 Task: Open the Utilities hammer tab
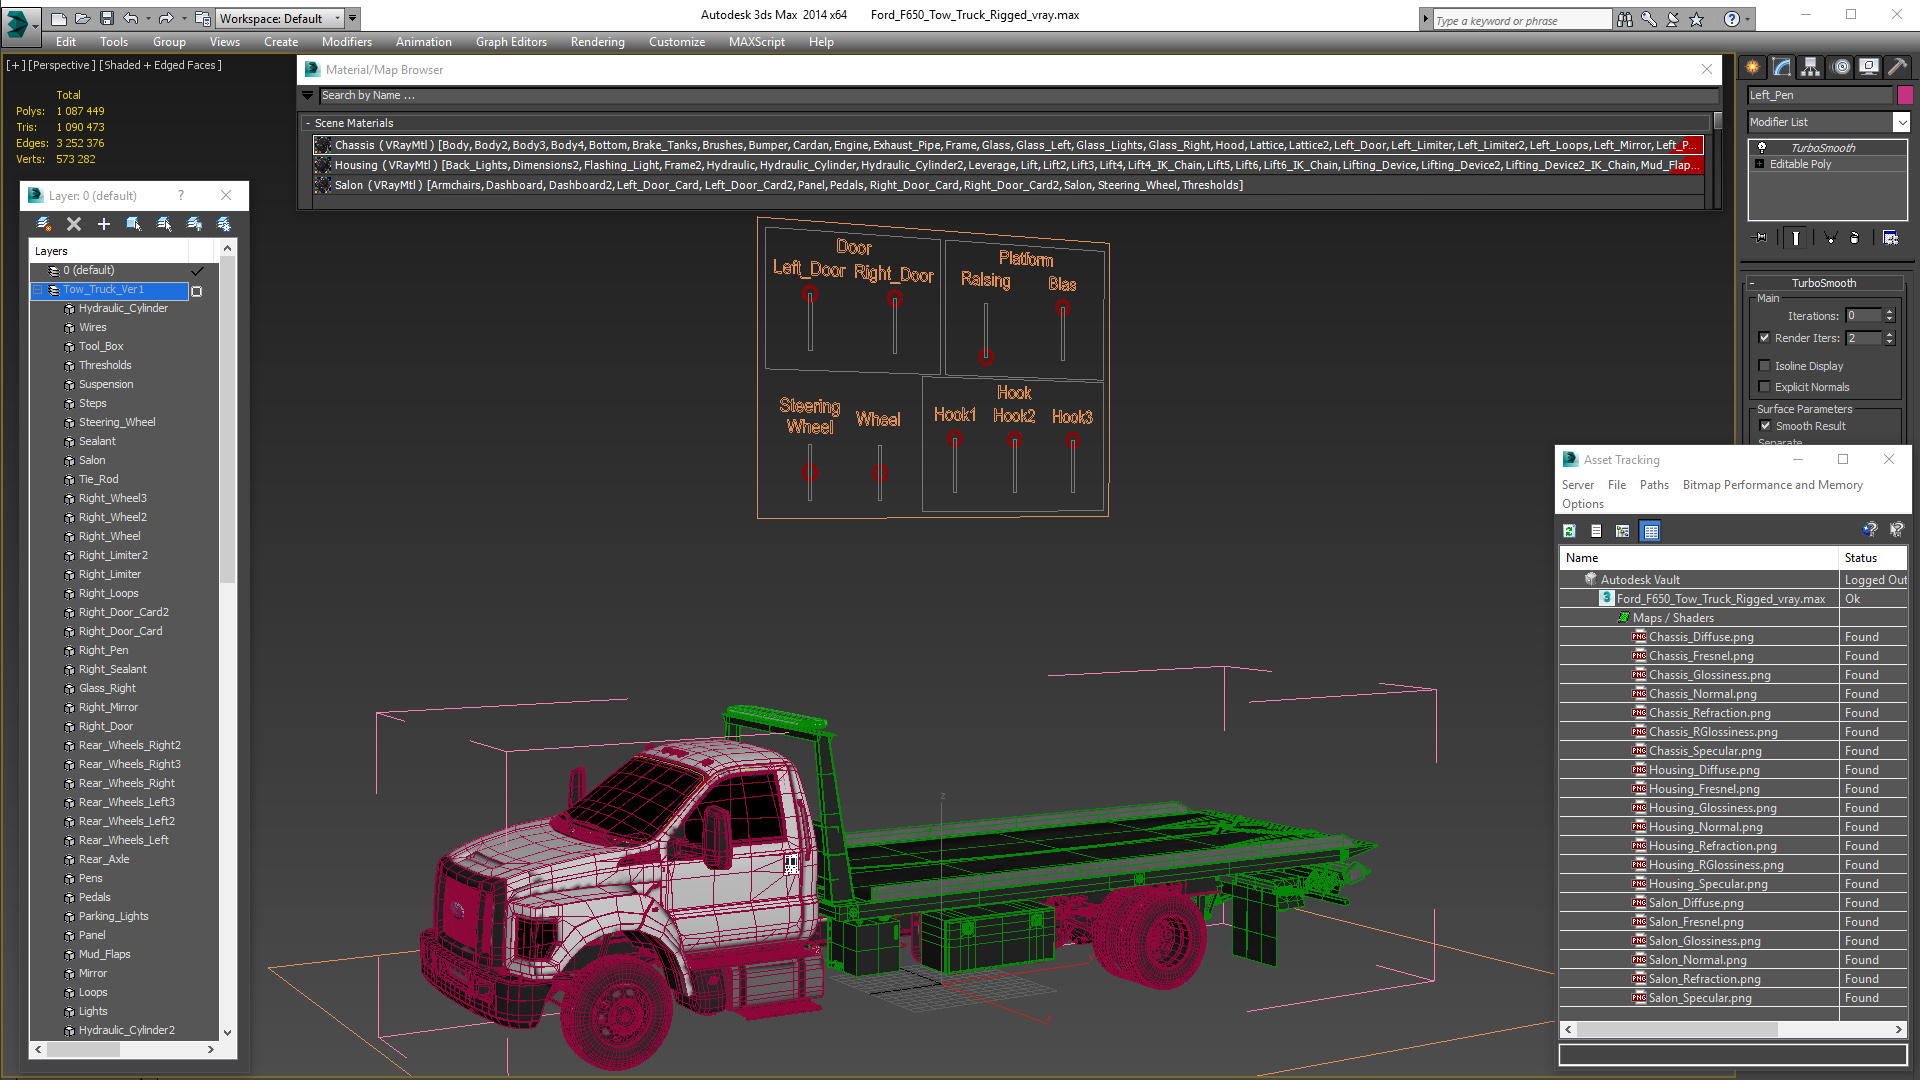pyautogui.click(x=1897, y=67)
